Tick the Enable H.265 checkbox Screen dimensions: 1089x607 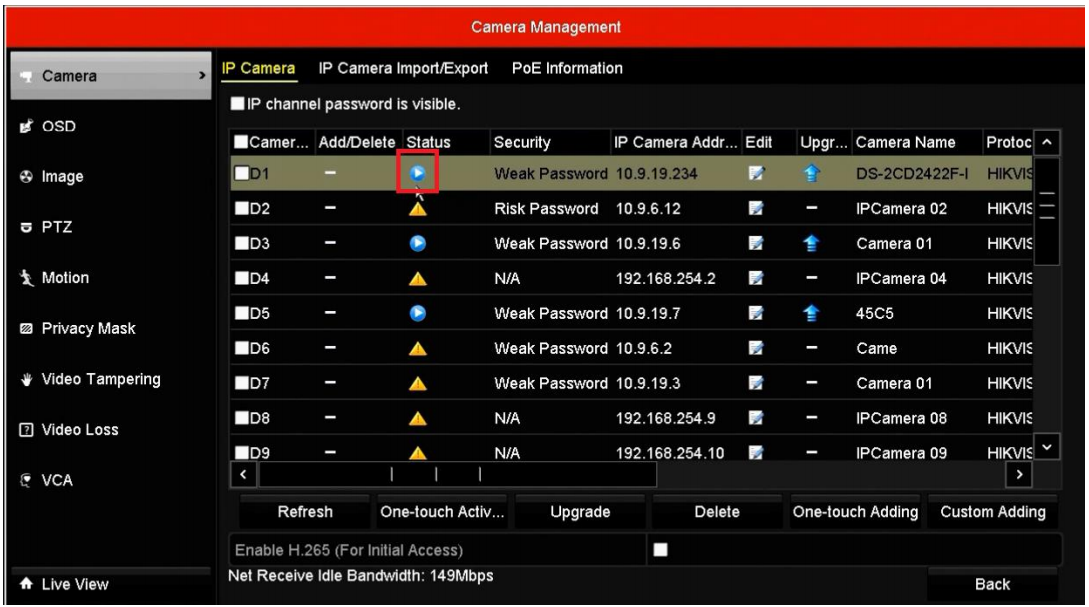pos(659,549)
